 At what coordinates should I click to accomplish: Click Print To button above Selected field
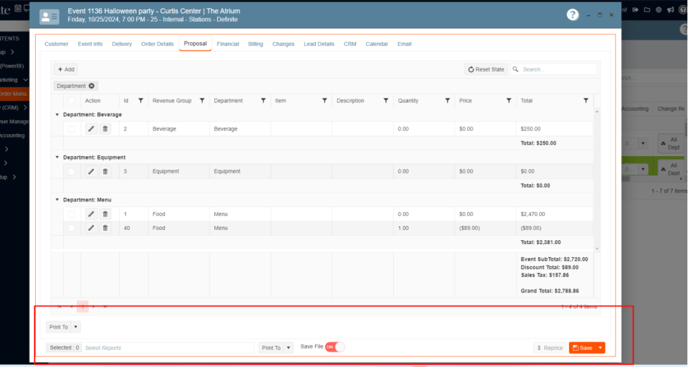(x=59, y=327)
